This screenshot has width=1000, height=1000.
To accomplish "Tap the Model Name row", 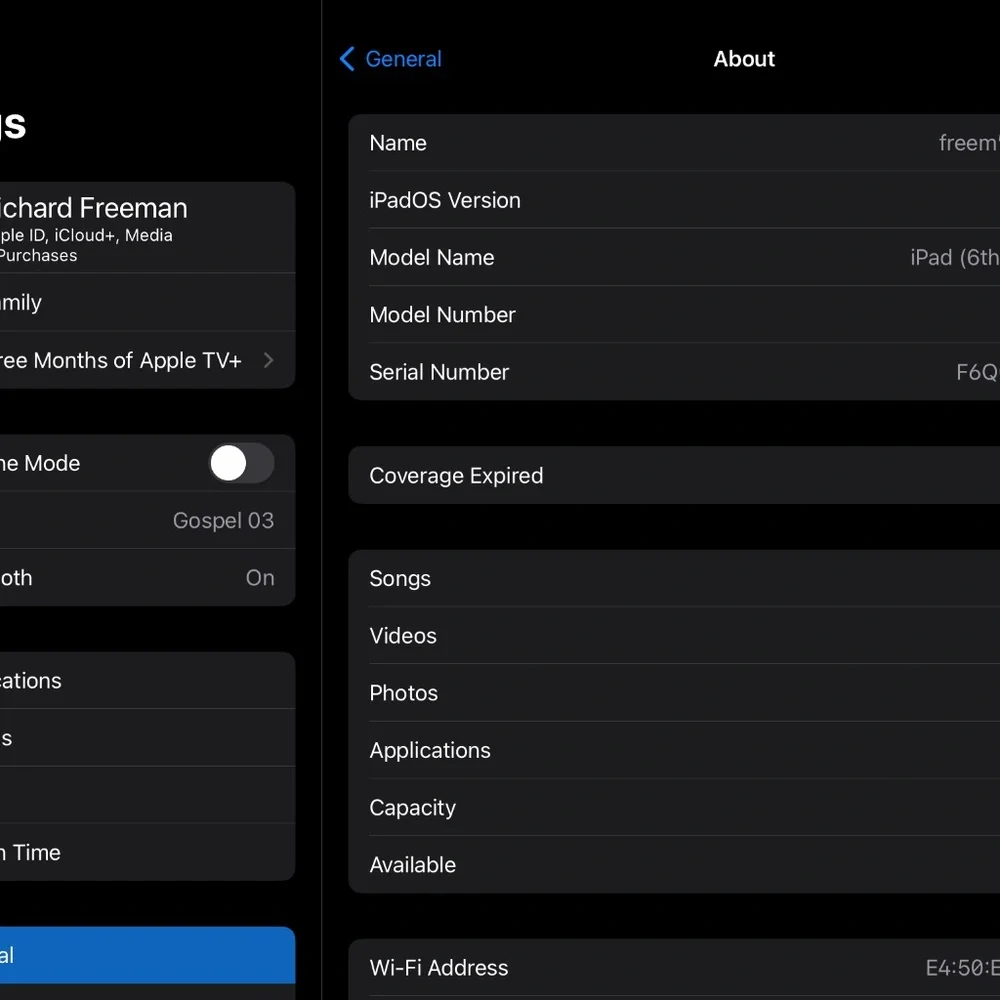I will click(x=674, y=258).
